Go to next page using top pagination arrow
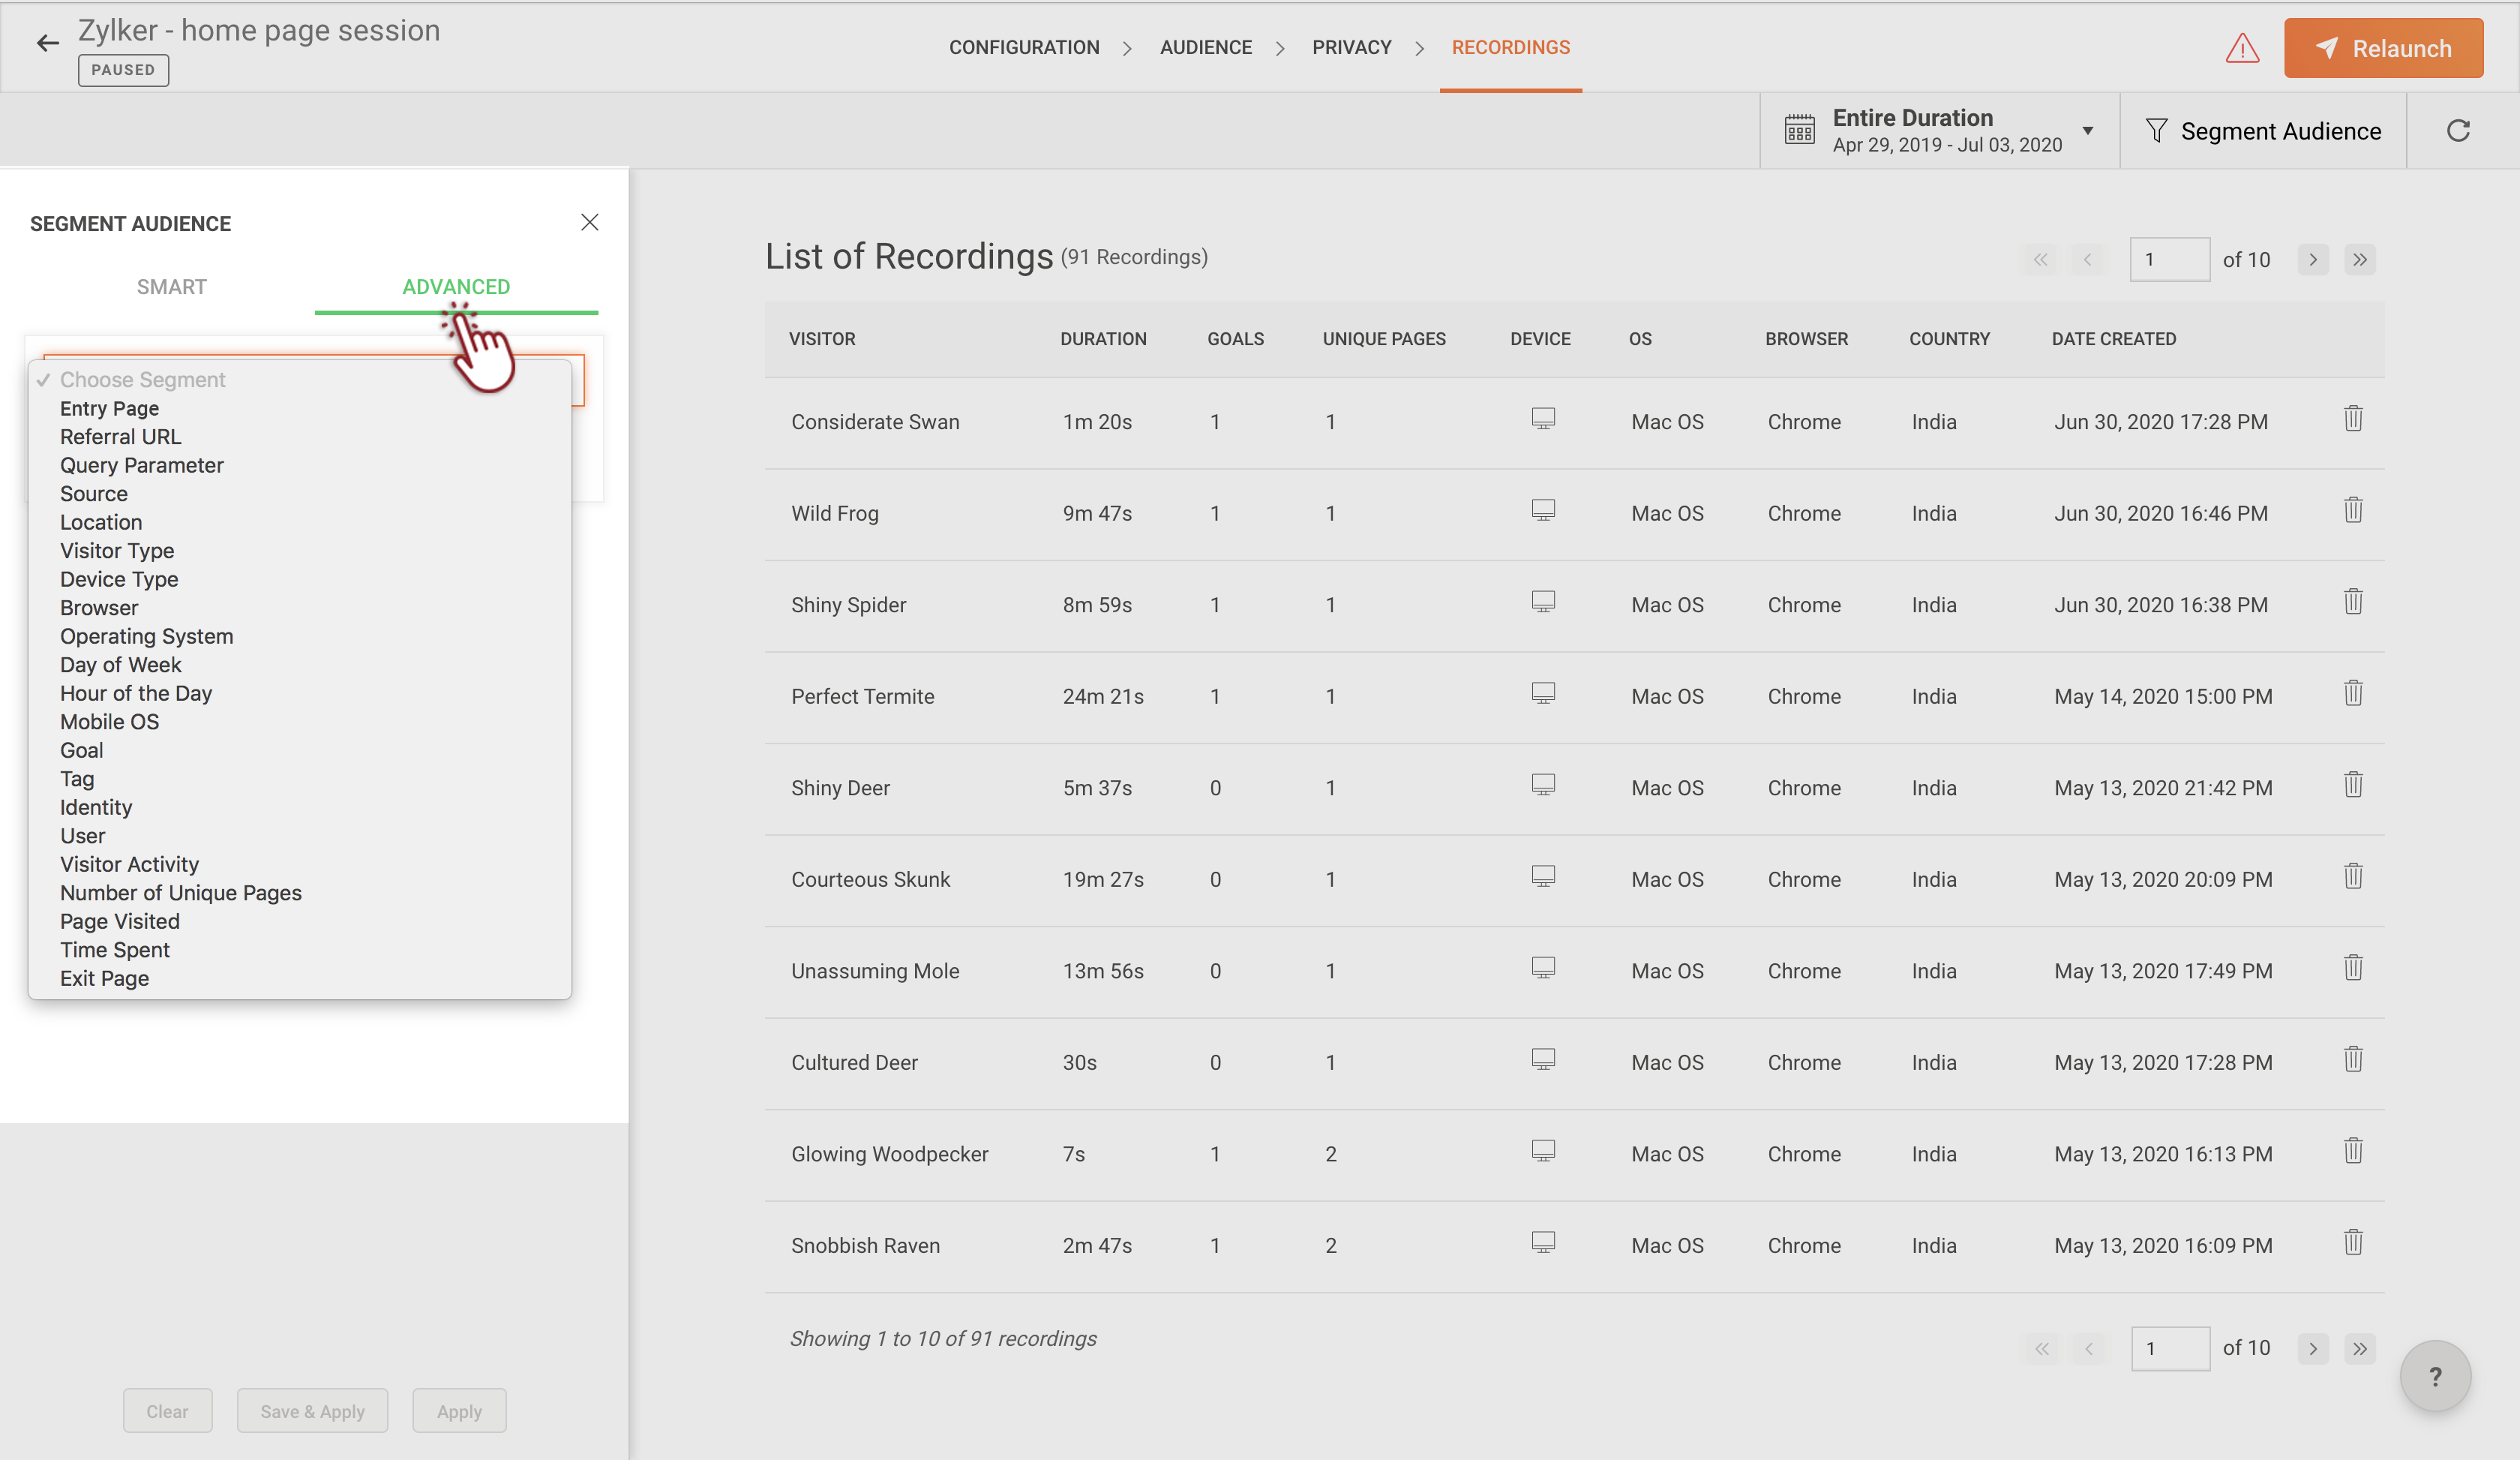 [x=2312, y=260]
